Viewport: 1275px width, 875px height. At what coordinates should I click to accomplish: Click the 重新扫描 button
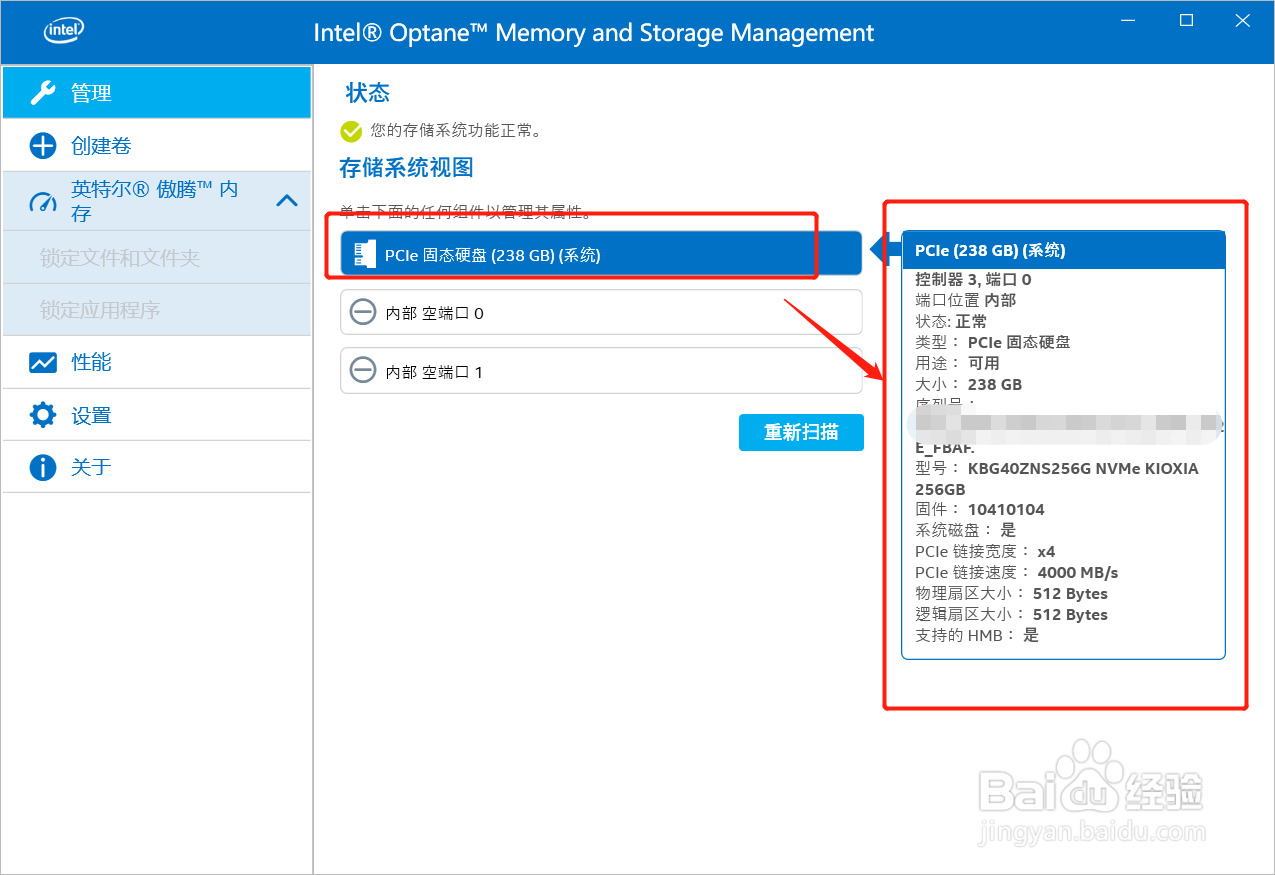[x=801, y=432]
